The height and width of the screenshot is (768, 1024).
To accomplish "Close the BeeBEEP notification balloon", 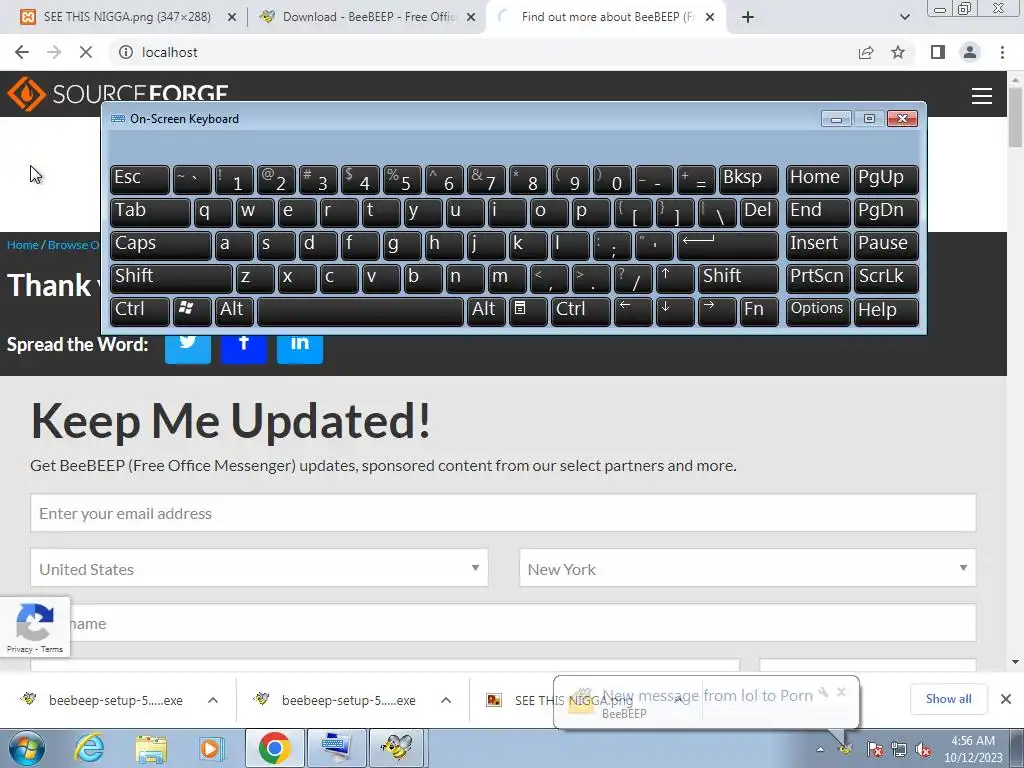I will (841, 692).
